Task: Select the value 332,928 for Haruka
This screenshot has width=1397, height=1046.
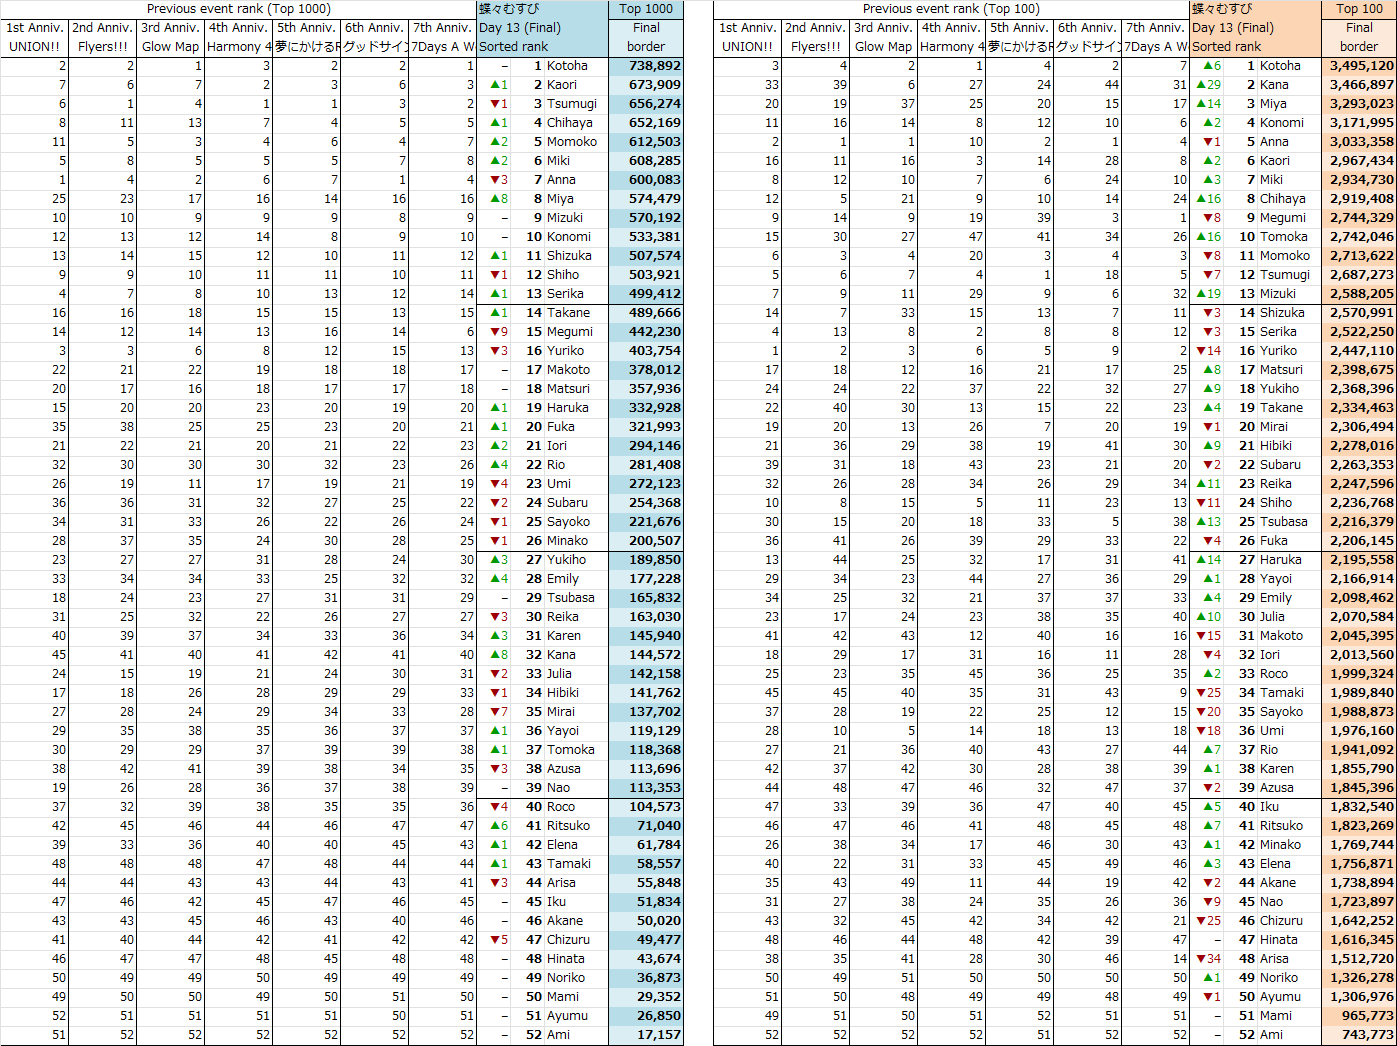Action: point(646,408)
